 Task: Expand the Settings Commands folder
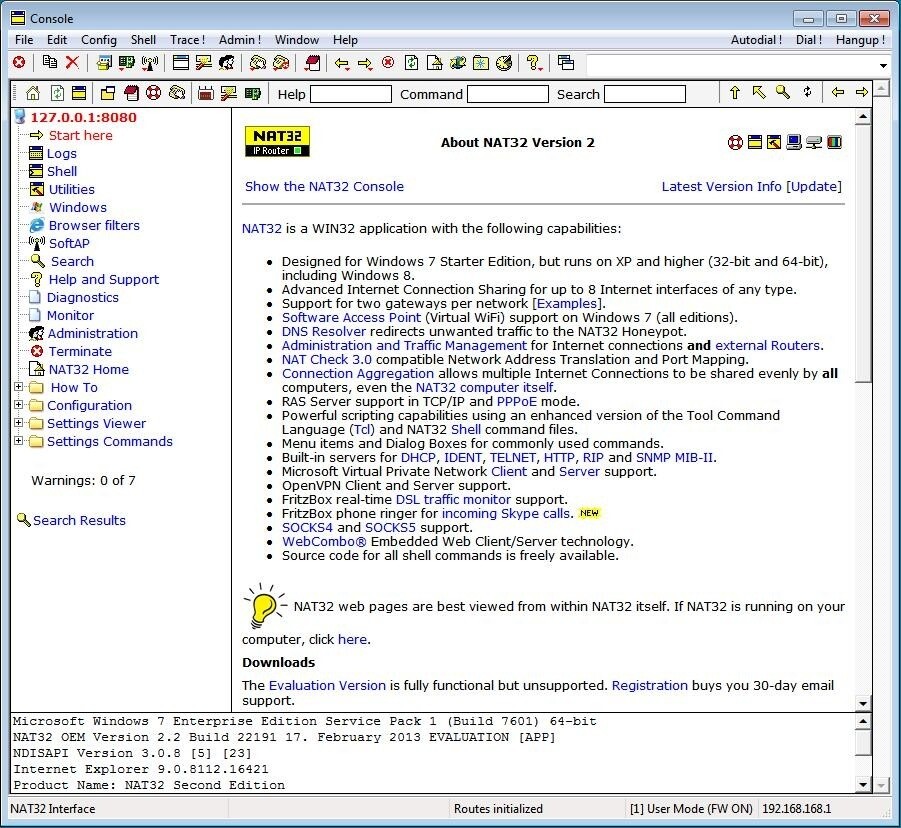coord(18,441)
